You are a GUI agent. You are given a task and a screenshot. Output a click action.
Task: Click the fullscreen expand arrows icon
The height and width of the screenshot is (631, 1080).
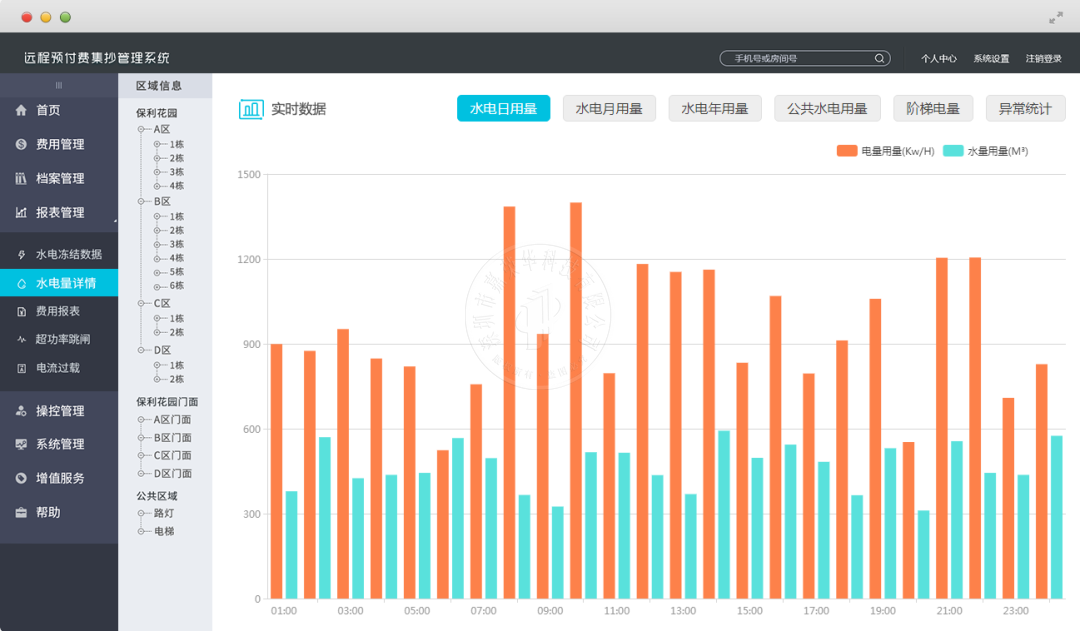(1055, 18)
